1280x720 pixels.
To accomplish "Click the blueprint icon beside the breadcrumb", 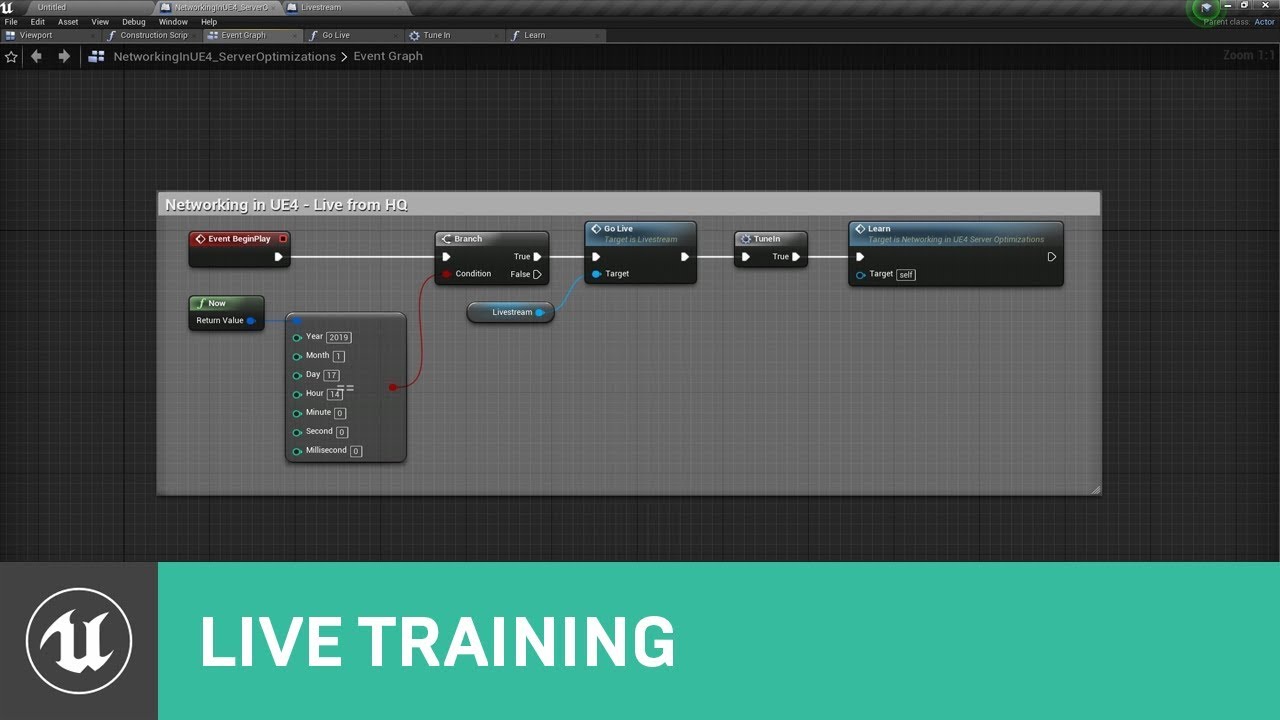I will click(x=96, y=57).
